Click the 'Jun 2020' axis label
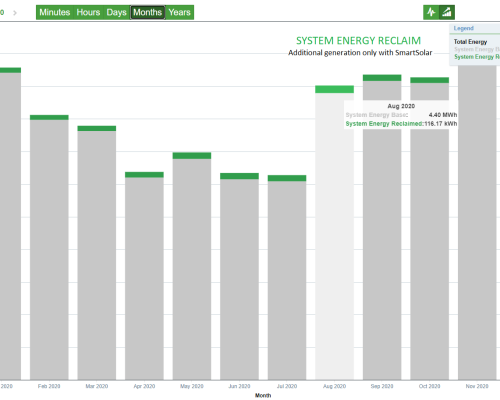 tap(239, 386)
